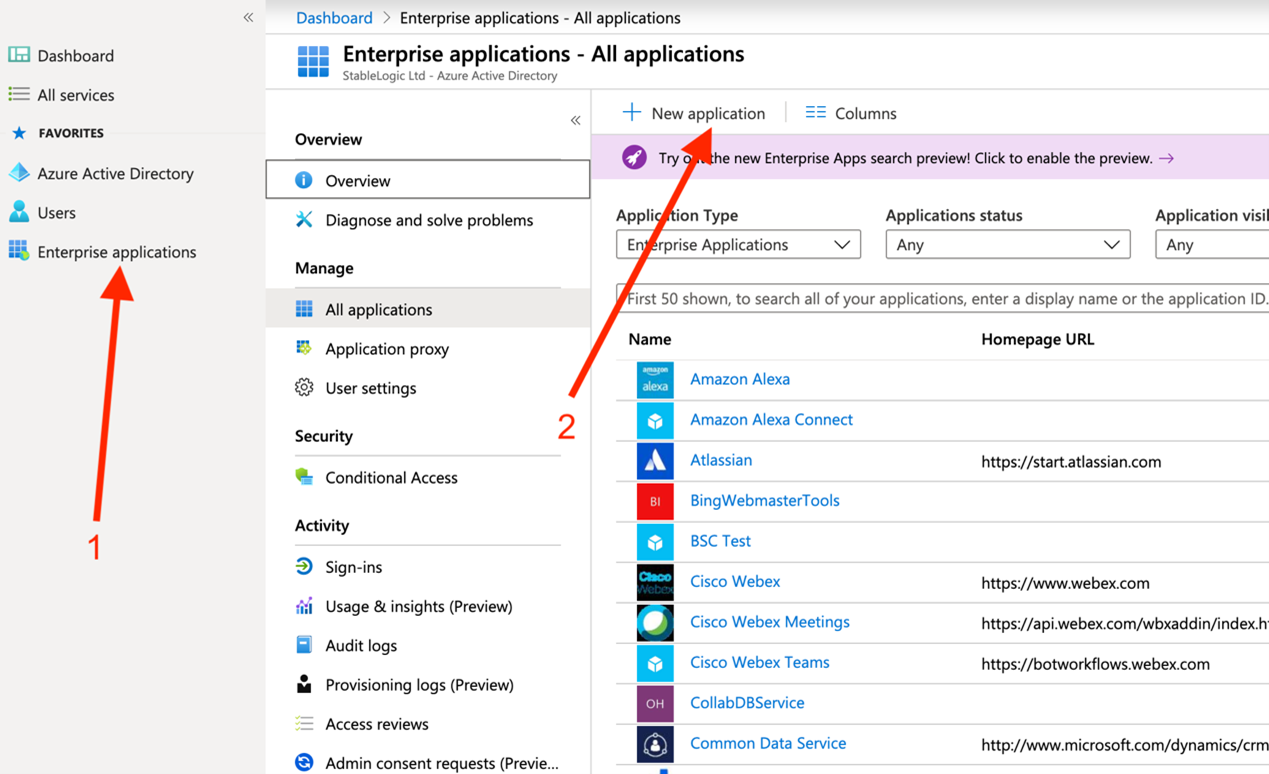
Task: Click the Dashboard icon in left sidebar
Action: 19,55
